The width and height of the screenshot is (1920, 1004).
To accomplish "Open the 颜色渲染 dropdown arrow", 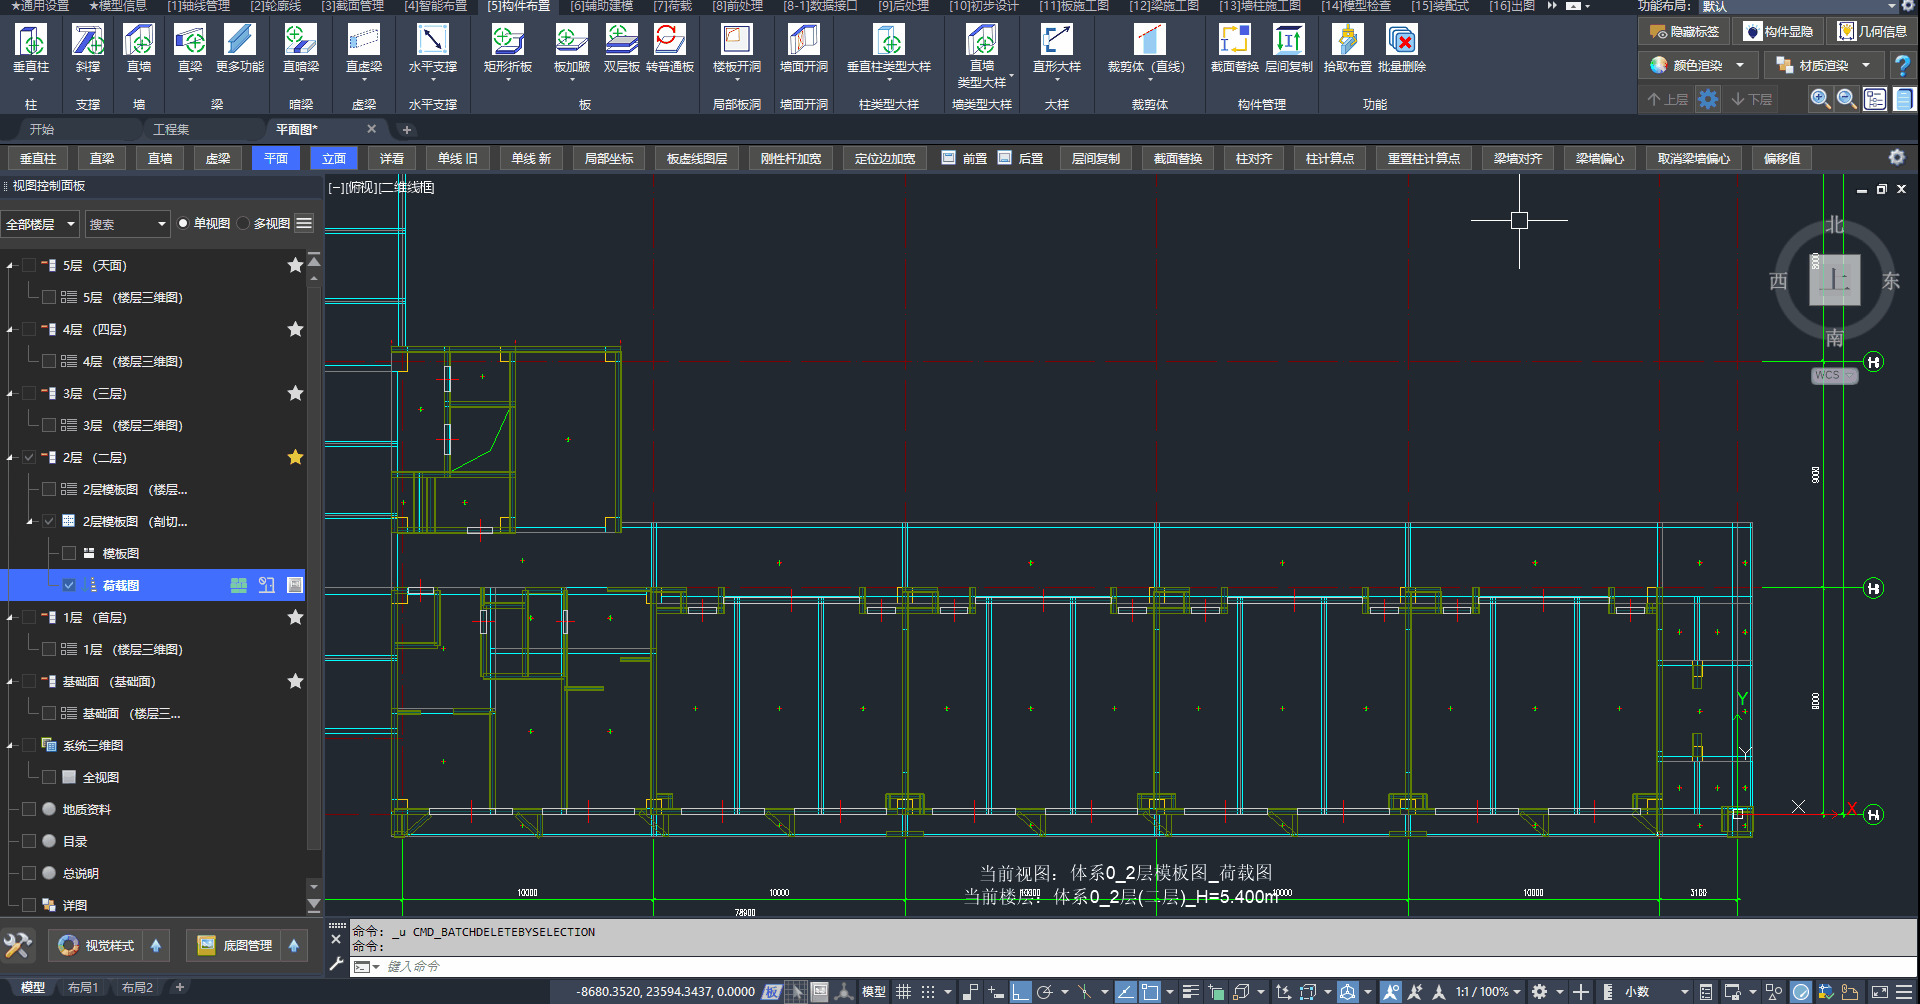I will (1741, 65).
